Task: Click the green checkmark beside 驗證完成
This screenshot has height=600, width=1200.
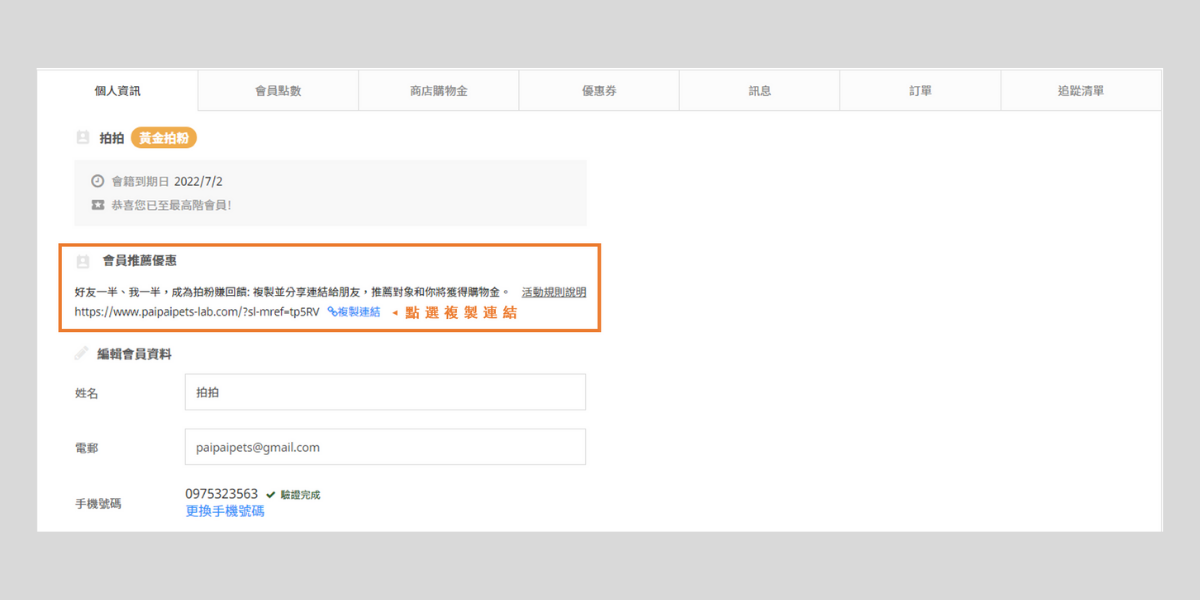Action: tap(271, 495)
